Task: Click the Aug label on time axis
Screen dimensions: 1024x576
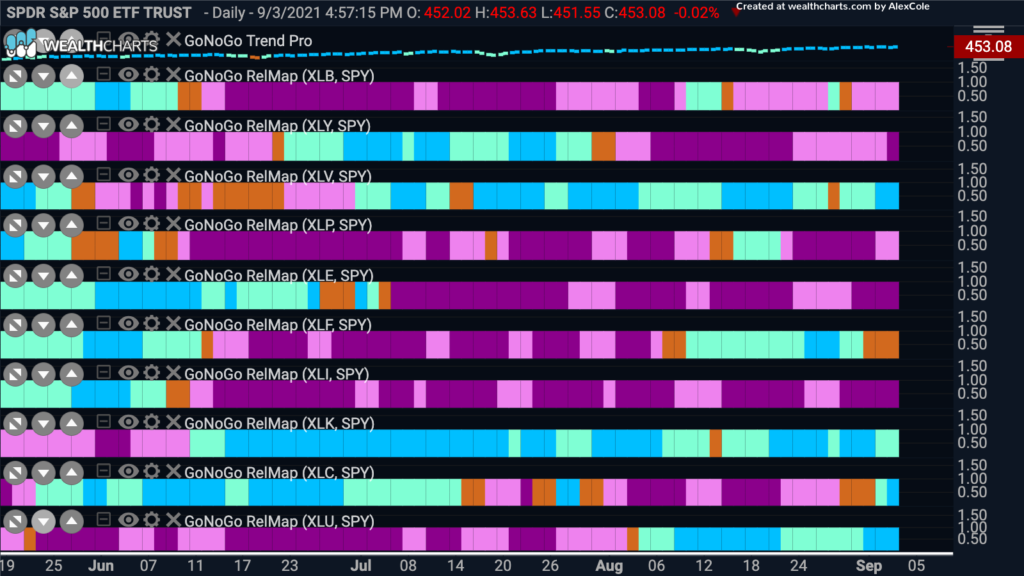Action: pyautogui.click(x=609, y=566)
